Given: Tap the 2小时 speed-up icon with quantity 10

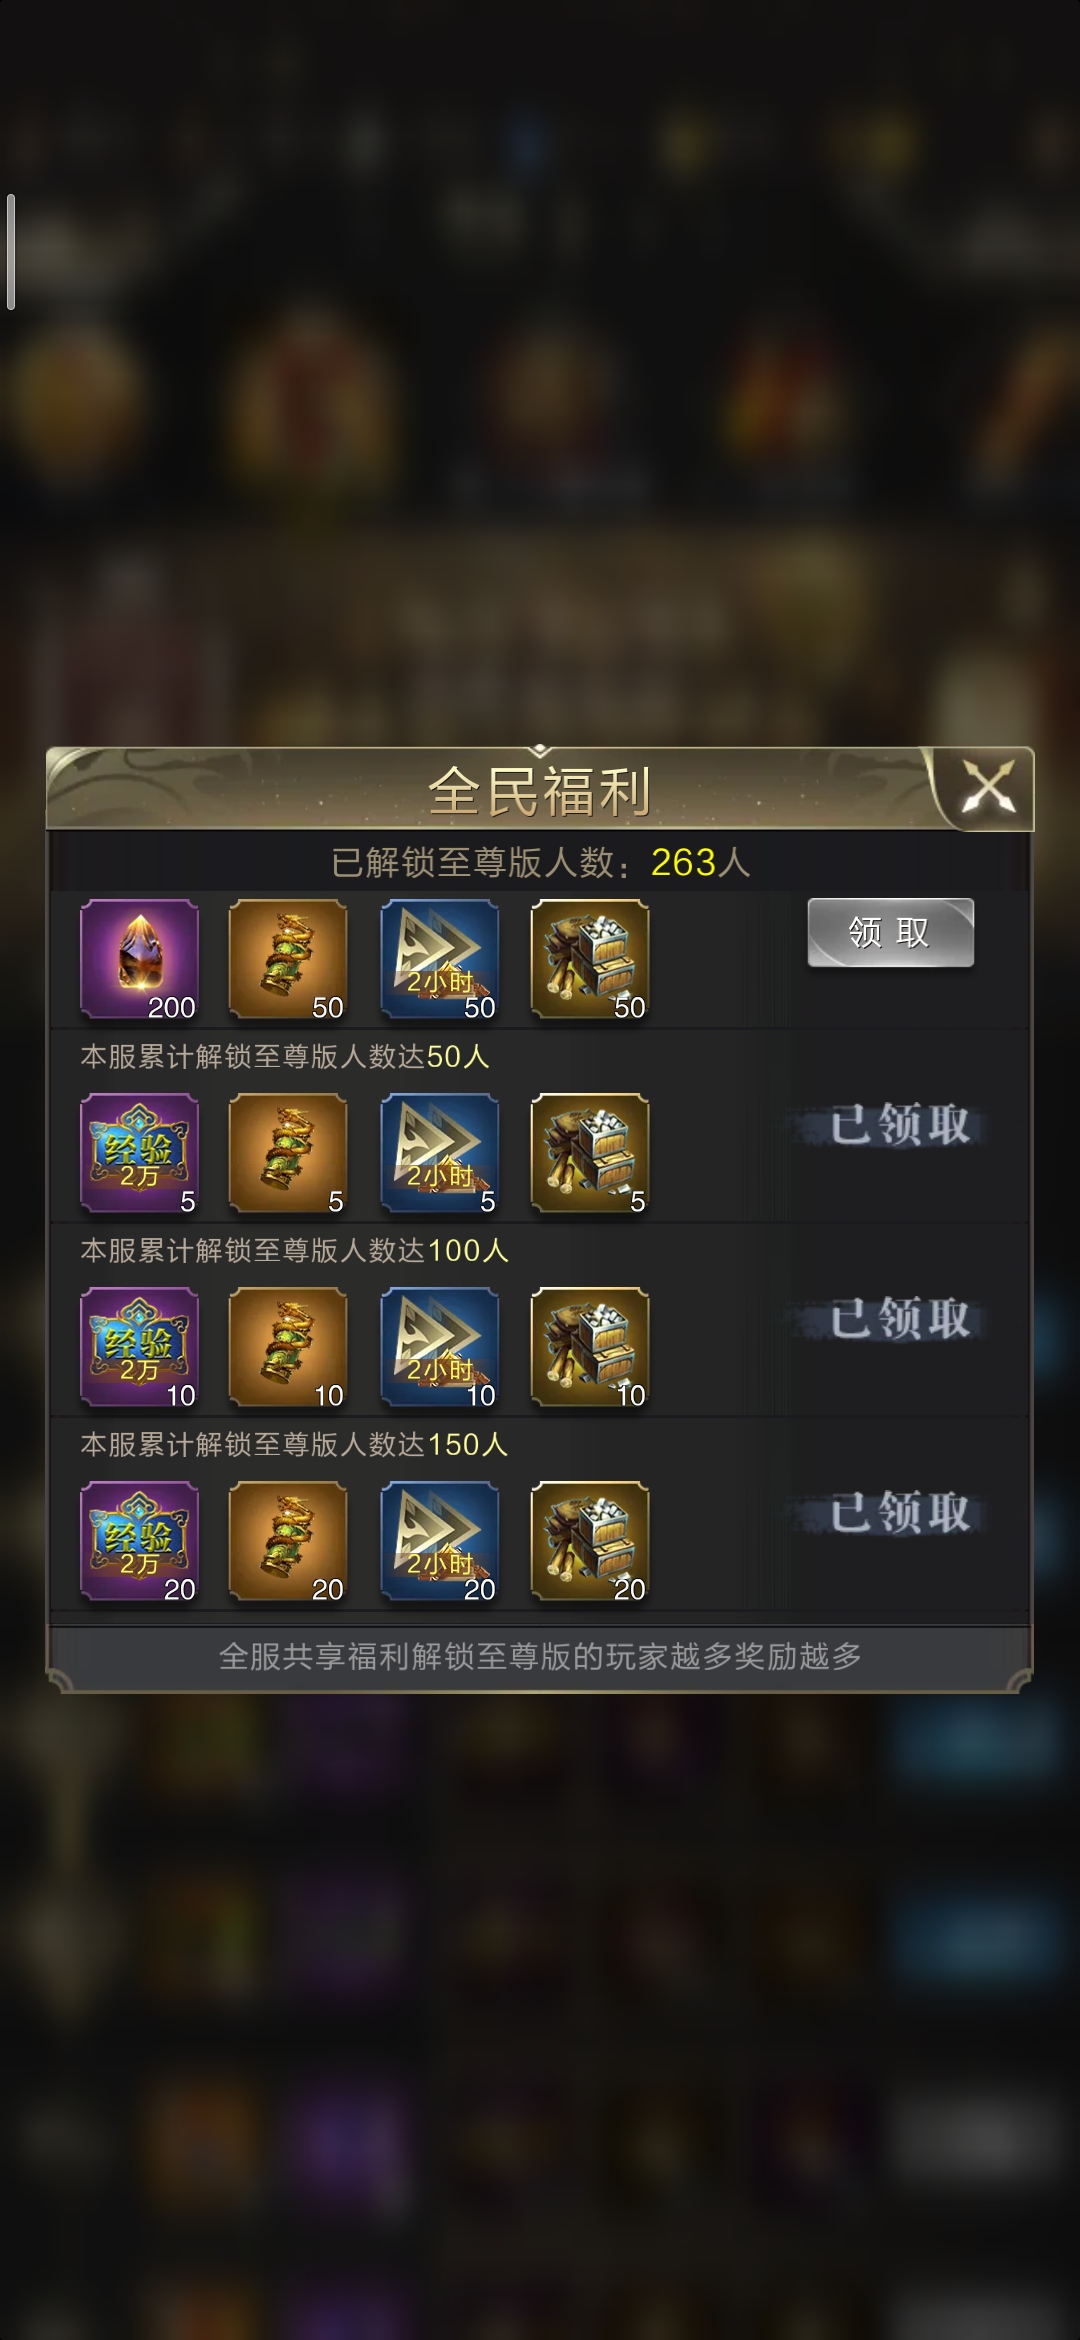Looking at the screenshot, I should (x=439, y=1347).
